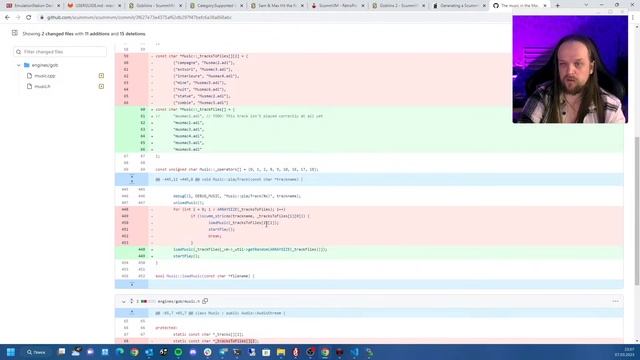Image resolution: width=640 pixels, height=360 pixels.
Task: Switch to the ScummVM RetroPie tab
Action: [339, 6]
